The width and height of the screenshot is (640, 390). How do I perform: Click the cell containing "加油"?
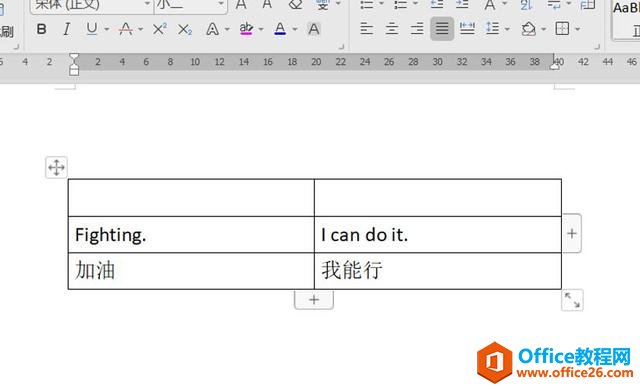[191, 271]
